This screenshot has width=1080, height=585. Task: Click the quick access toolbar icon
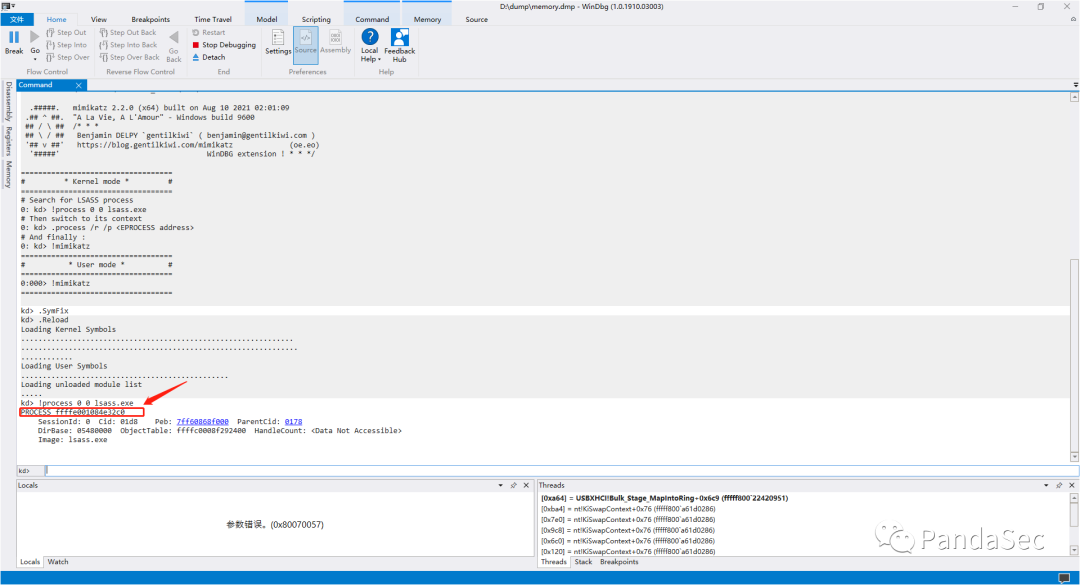click(x=8, y=6)
